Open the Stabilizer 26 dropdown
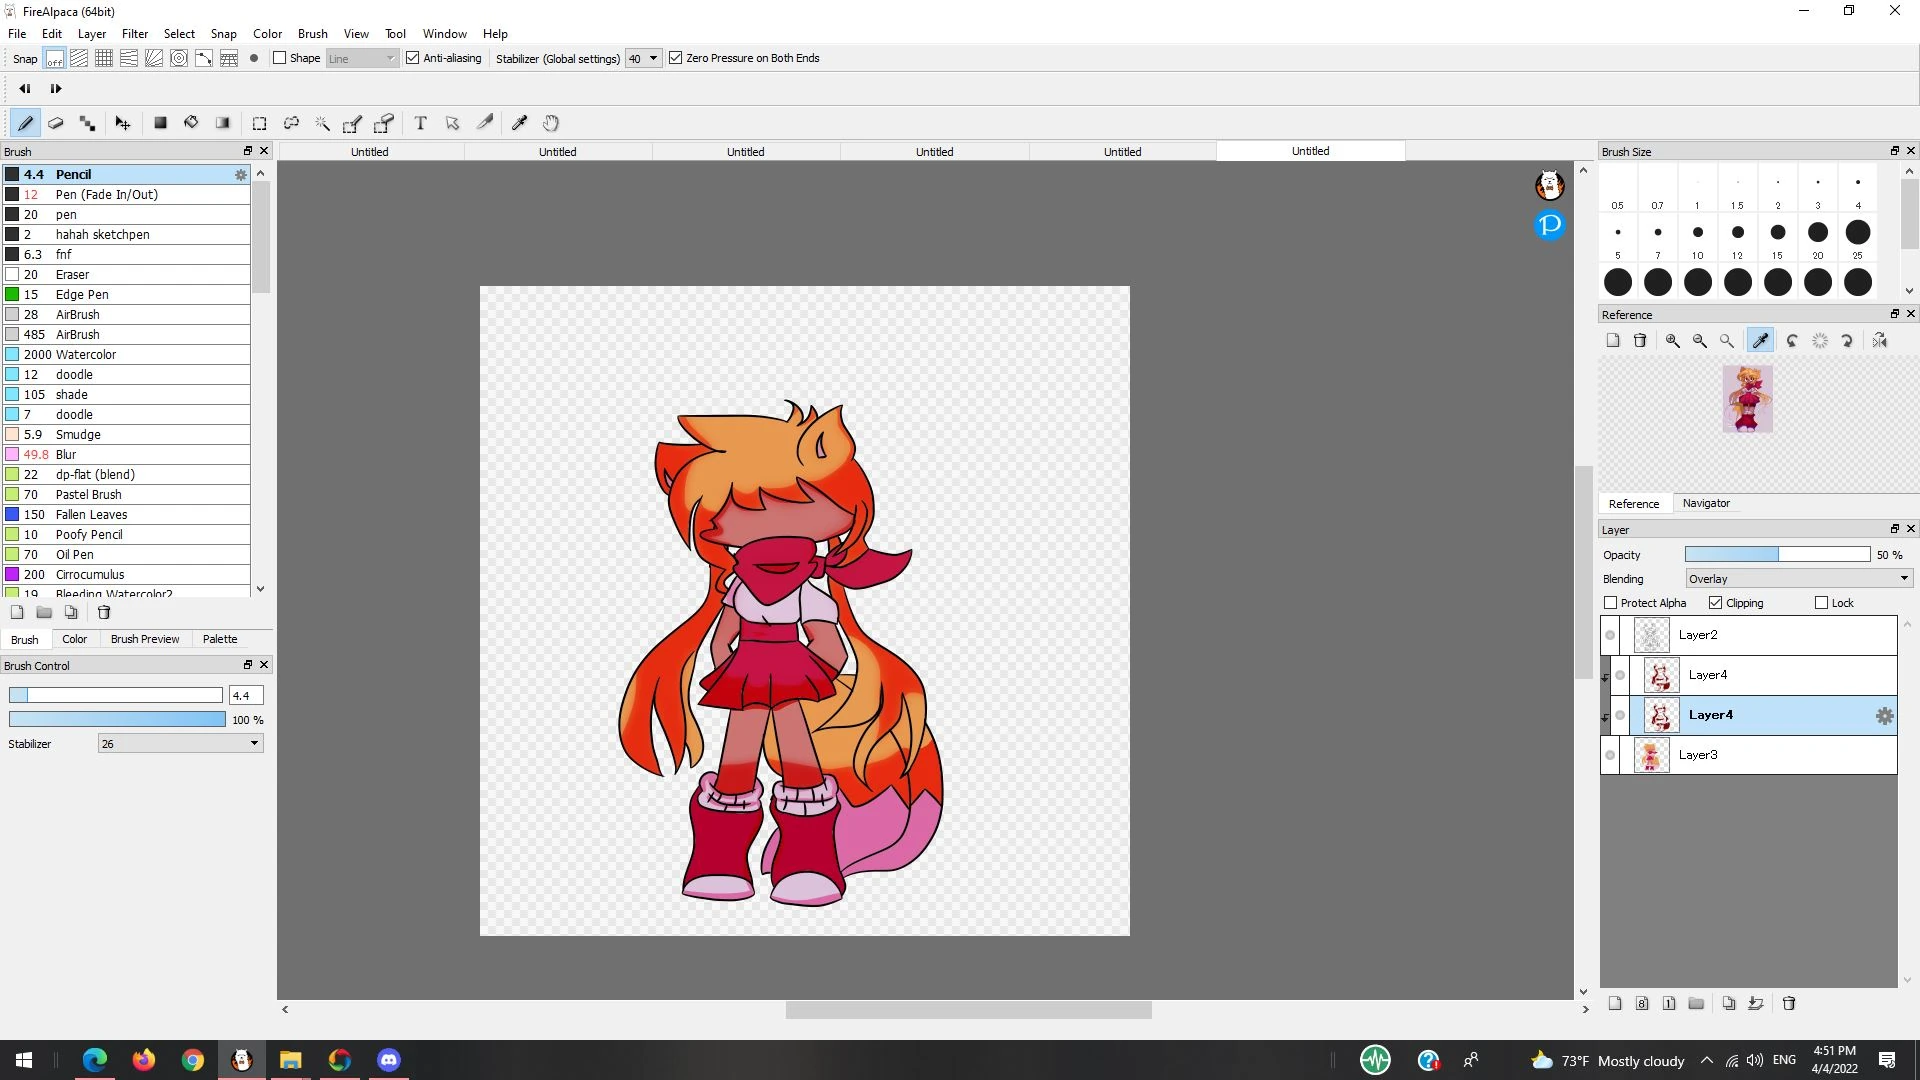Viewport: 1920px width, 1080px height. [x=180, y=743]
